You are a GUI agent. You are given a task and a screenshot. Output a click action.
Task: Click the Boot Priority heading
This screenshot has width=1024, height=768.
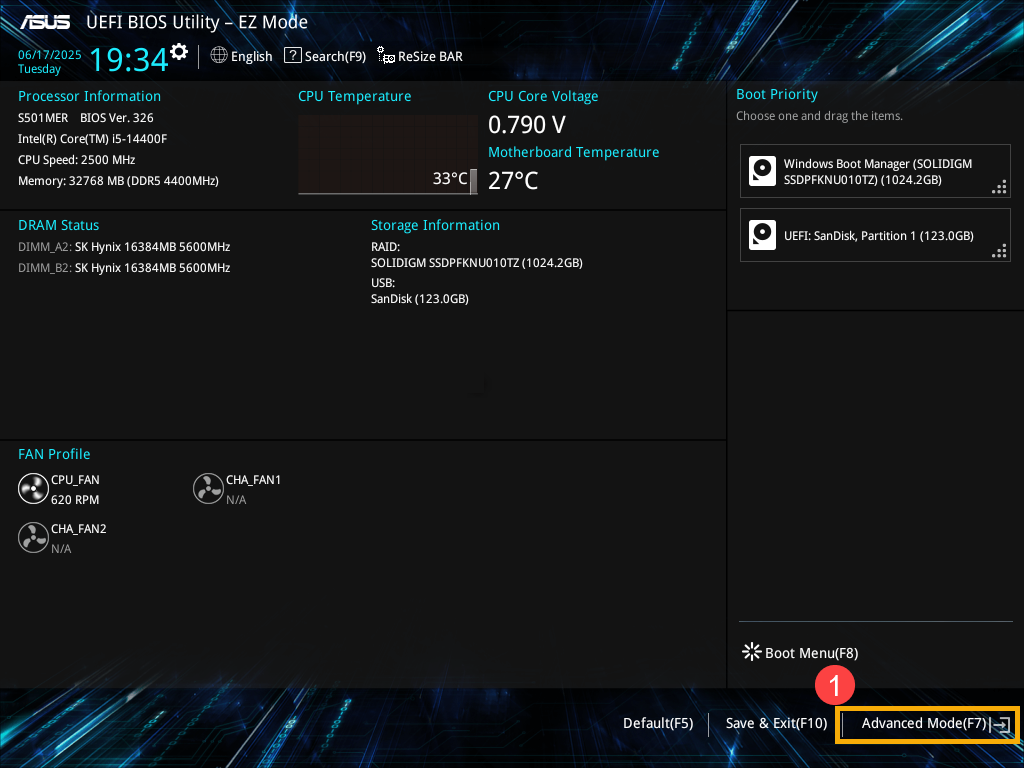pos(777,94)
